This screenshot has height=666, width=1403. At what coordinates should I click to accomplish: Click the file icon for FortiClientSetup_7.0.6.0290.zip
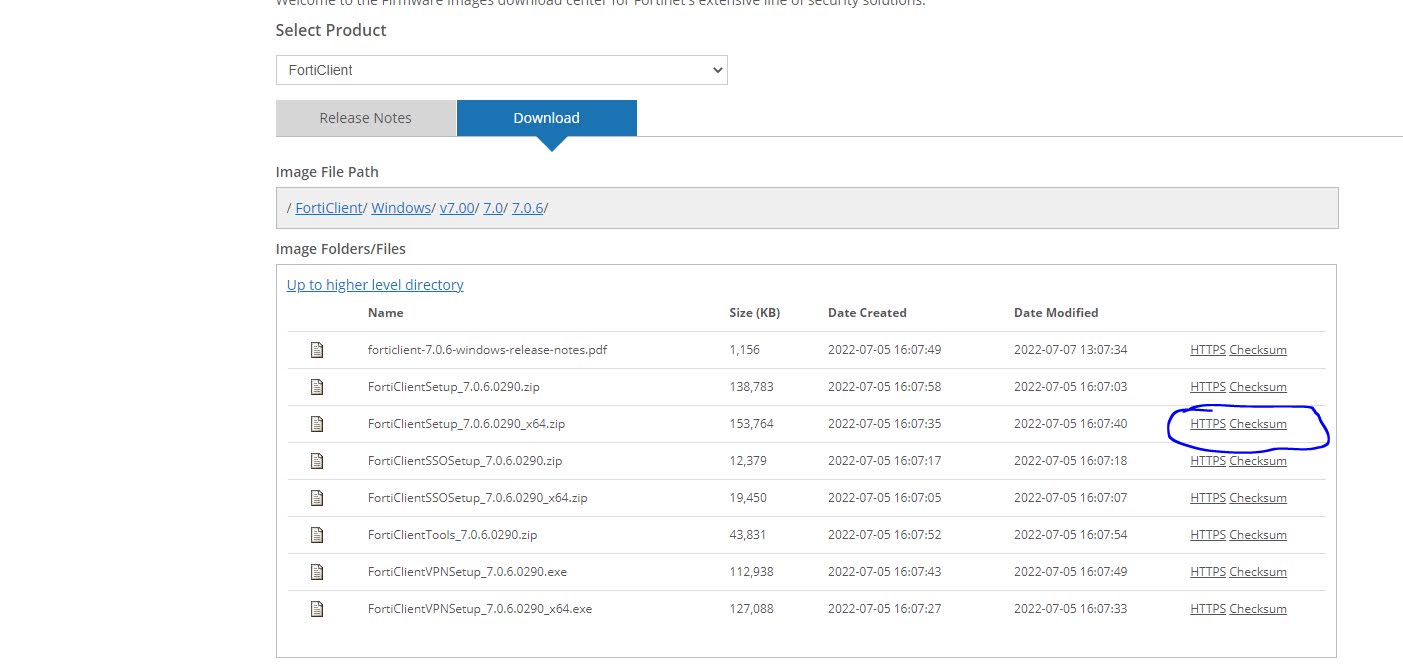(x=317, y=387)
